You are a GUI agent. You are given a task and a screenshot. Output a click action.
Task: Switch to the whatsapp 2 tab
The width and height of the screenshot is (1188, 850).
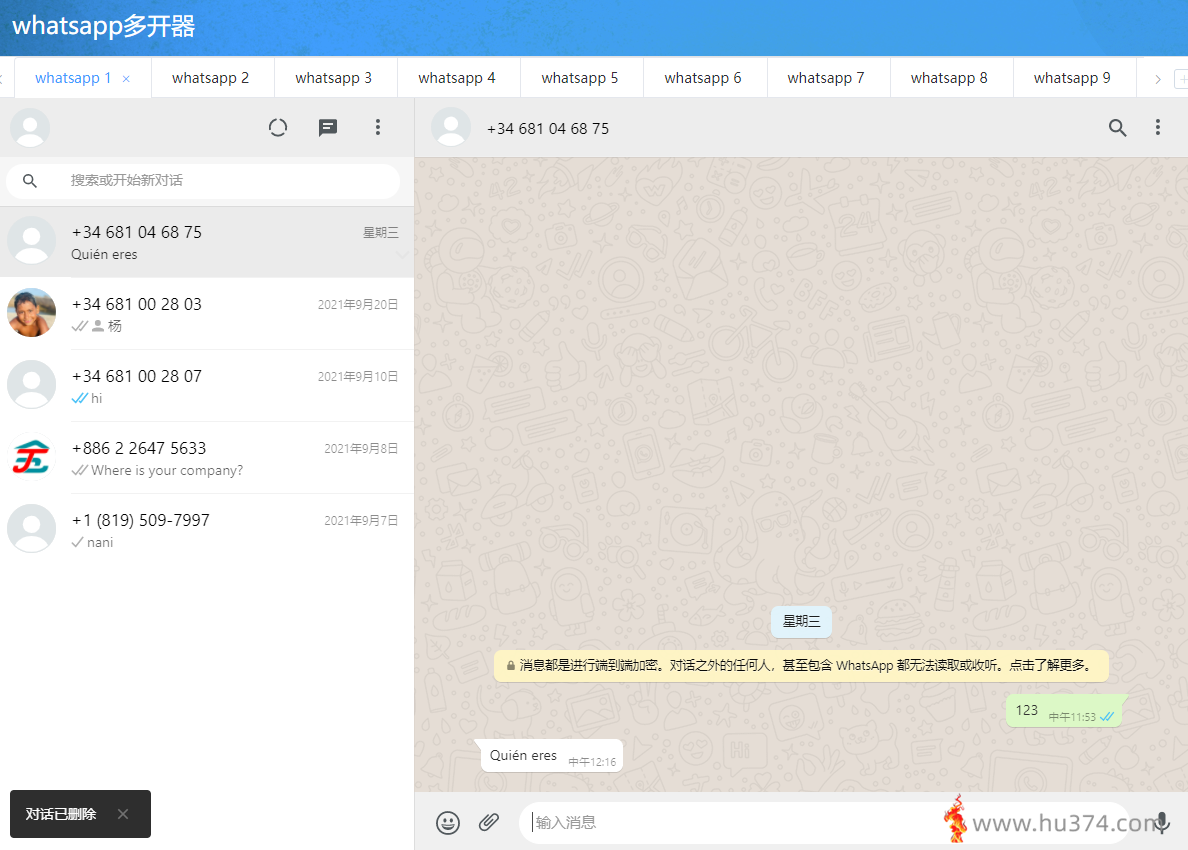pos(211,78)
